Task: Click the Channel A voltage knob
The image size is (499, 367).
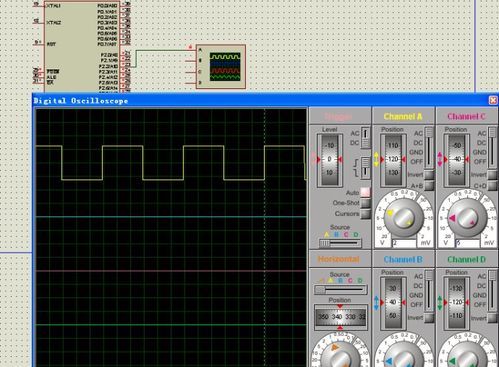Action: pos(403,218)
